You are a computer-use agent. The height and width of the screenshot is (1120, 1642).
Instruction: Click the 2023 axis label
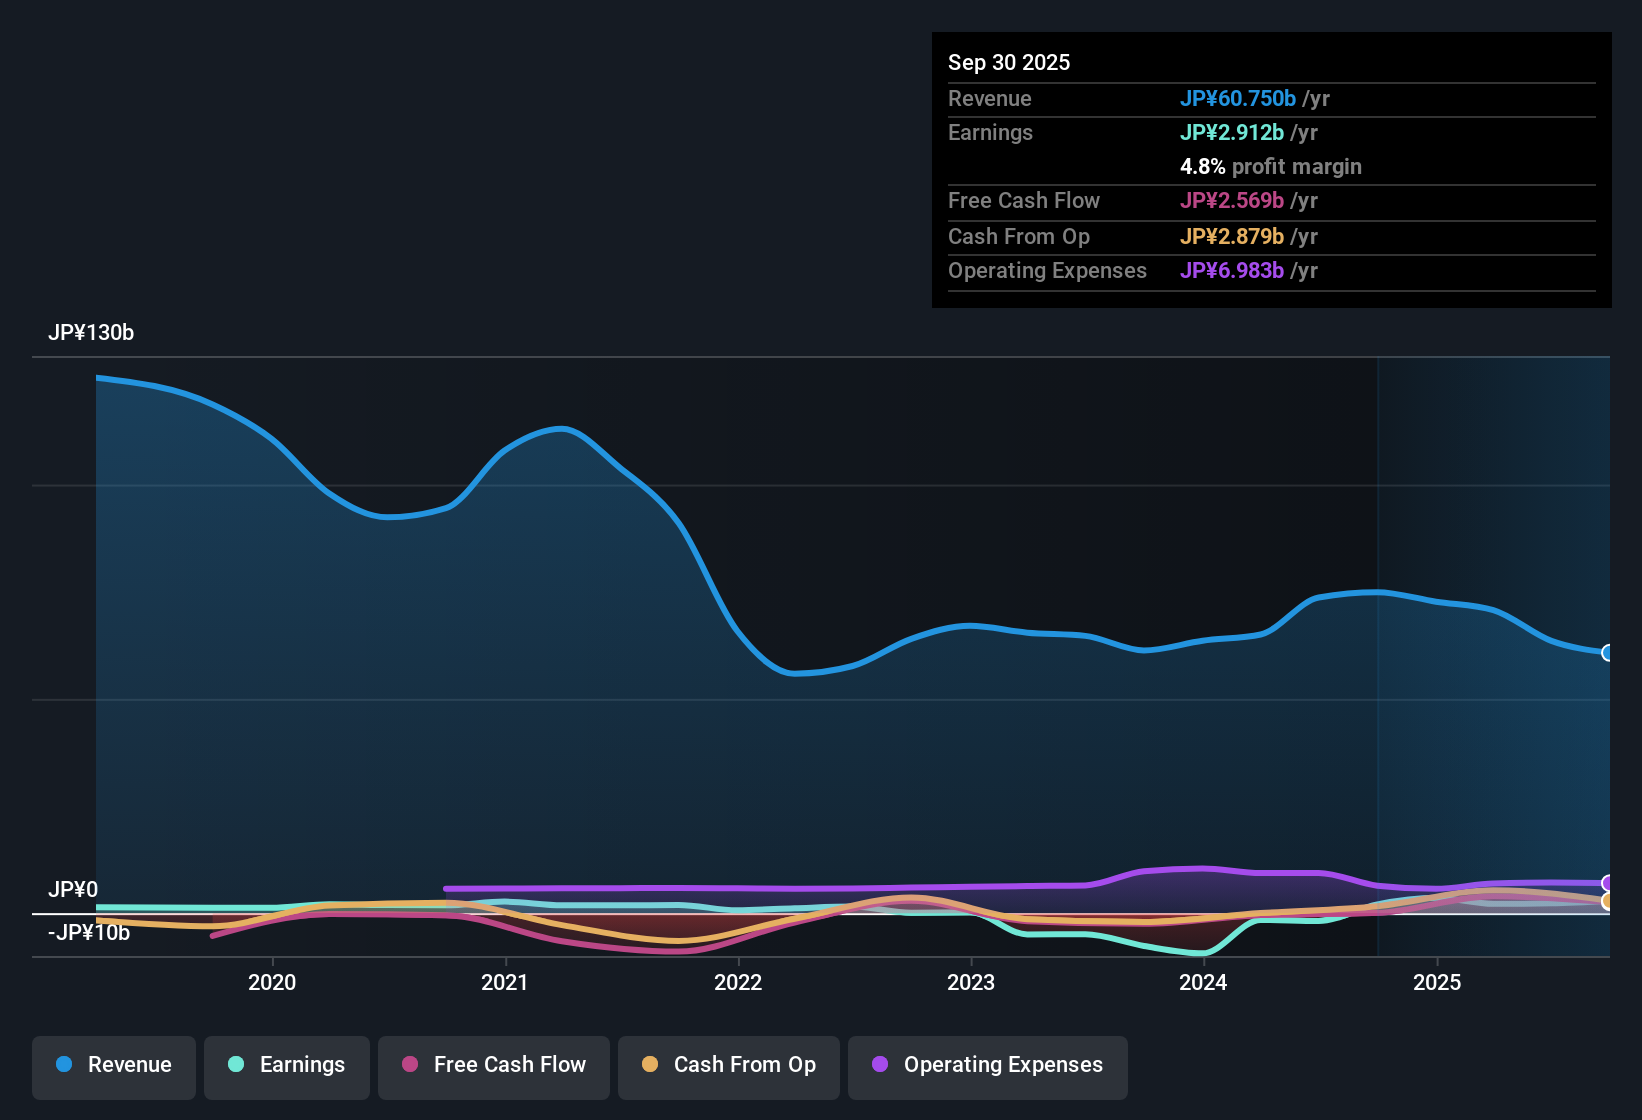pos(971,983)
